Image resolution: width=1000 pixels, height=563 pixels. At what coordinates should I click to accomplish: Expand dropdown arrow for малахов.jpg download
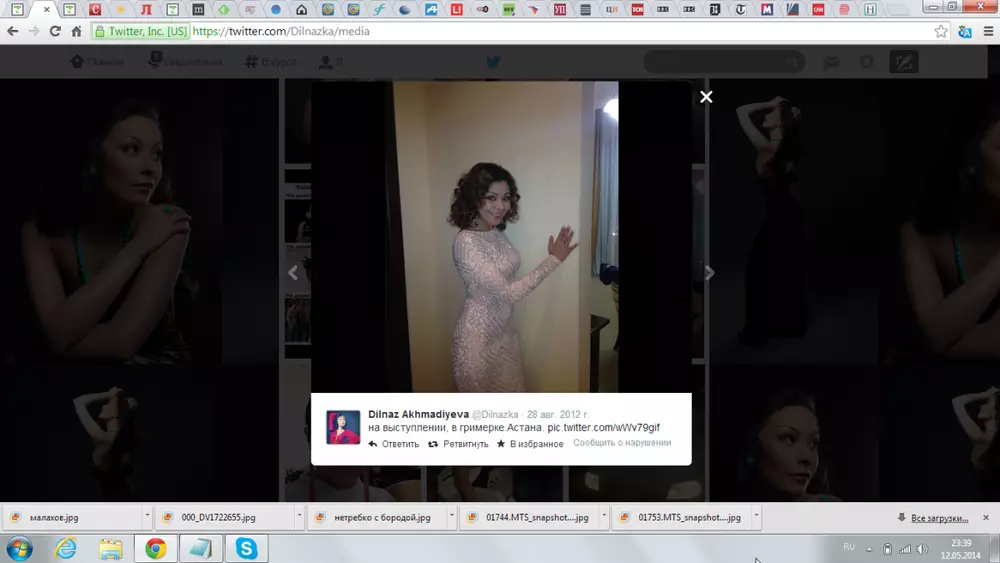tap(147, 517)
